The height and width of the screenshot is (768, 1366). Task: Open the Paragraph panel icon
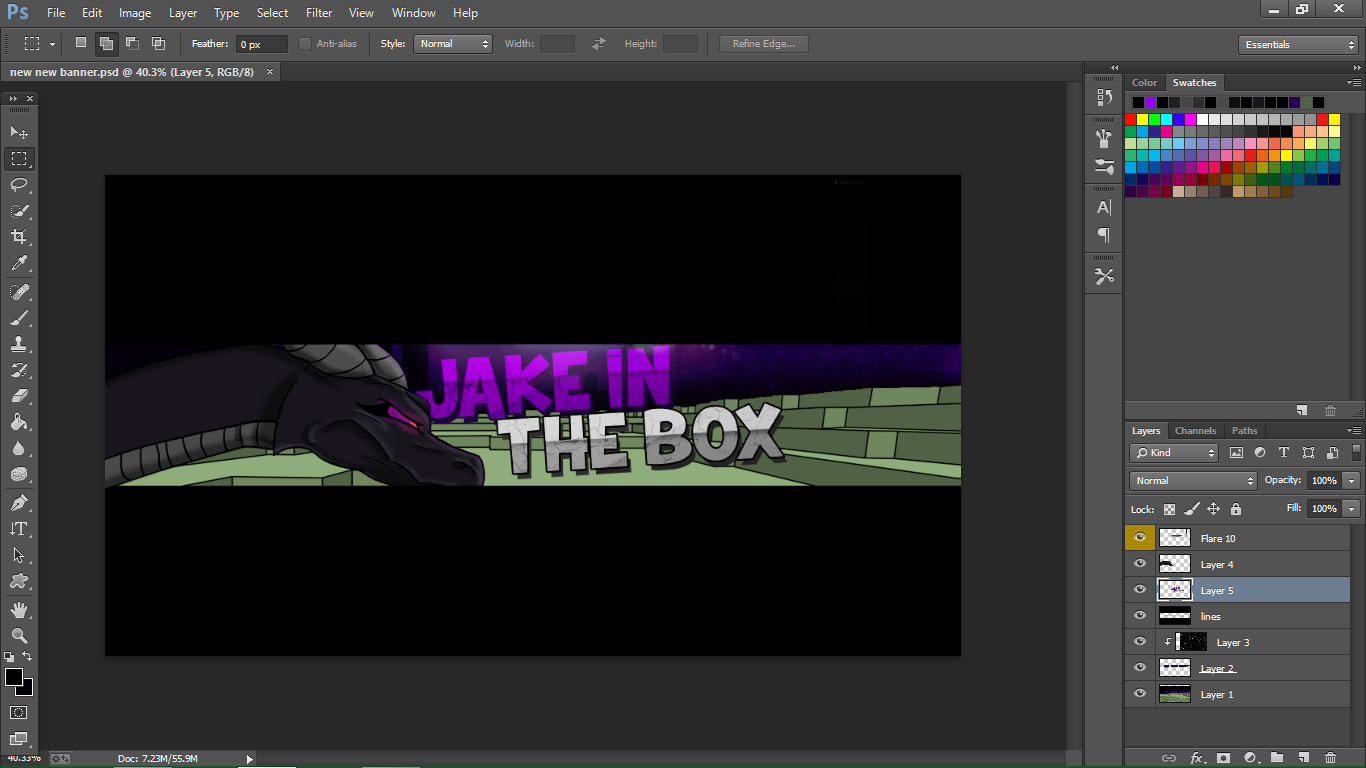click(1104, 235)
